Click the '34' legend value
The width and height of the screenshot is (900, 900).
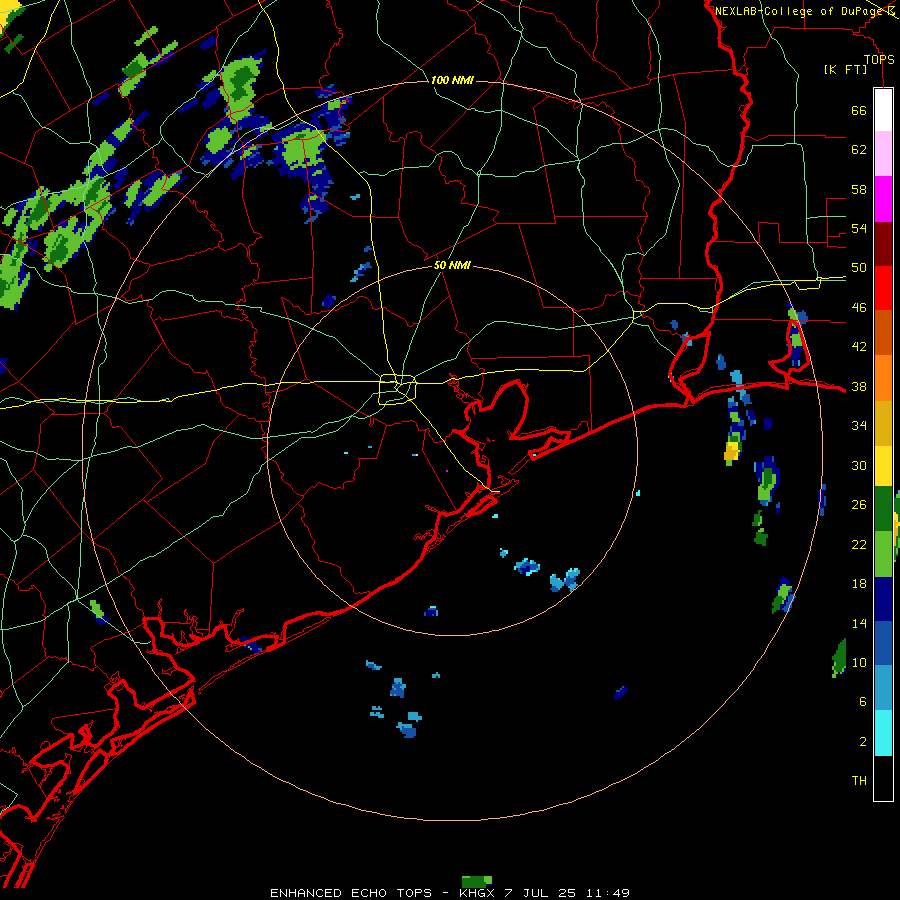[x=859, y=426]
